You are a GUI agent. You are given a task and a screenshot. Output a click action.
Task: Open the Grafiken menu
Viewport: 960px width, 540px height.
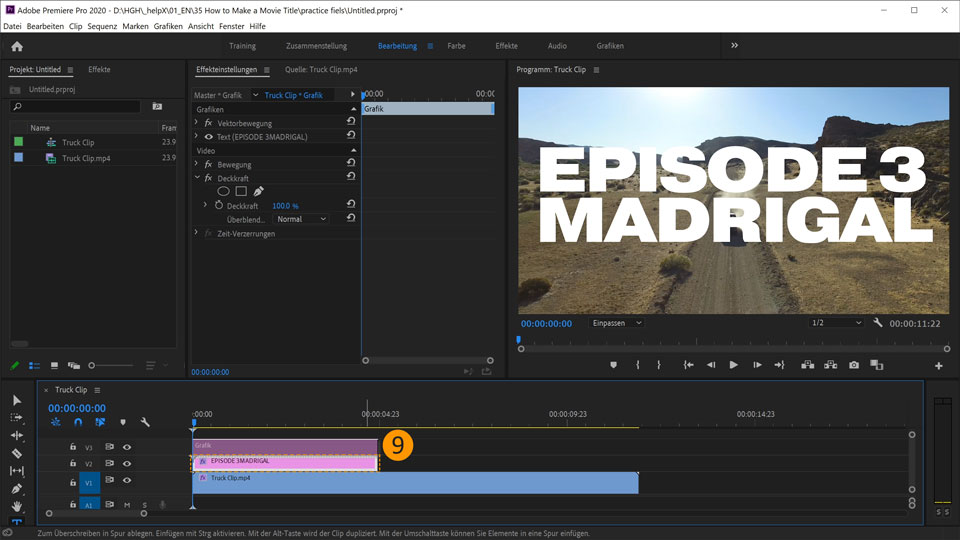point(168,26)
